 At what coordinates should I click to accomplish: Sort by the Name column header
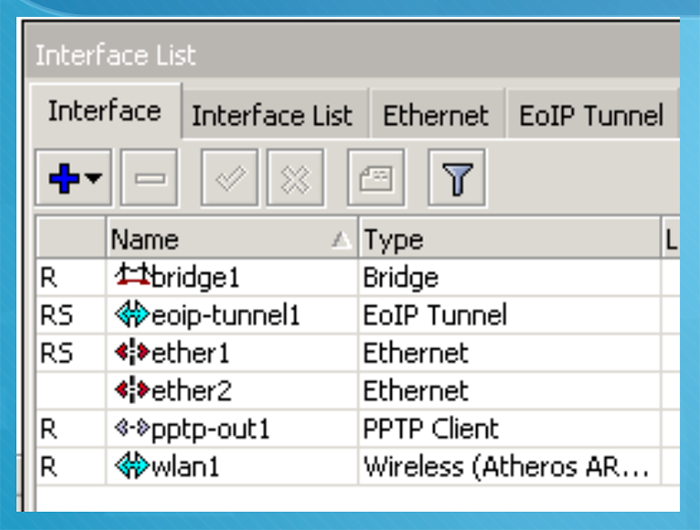point(232,239)
